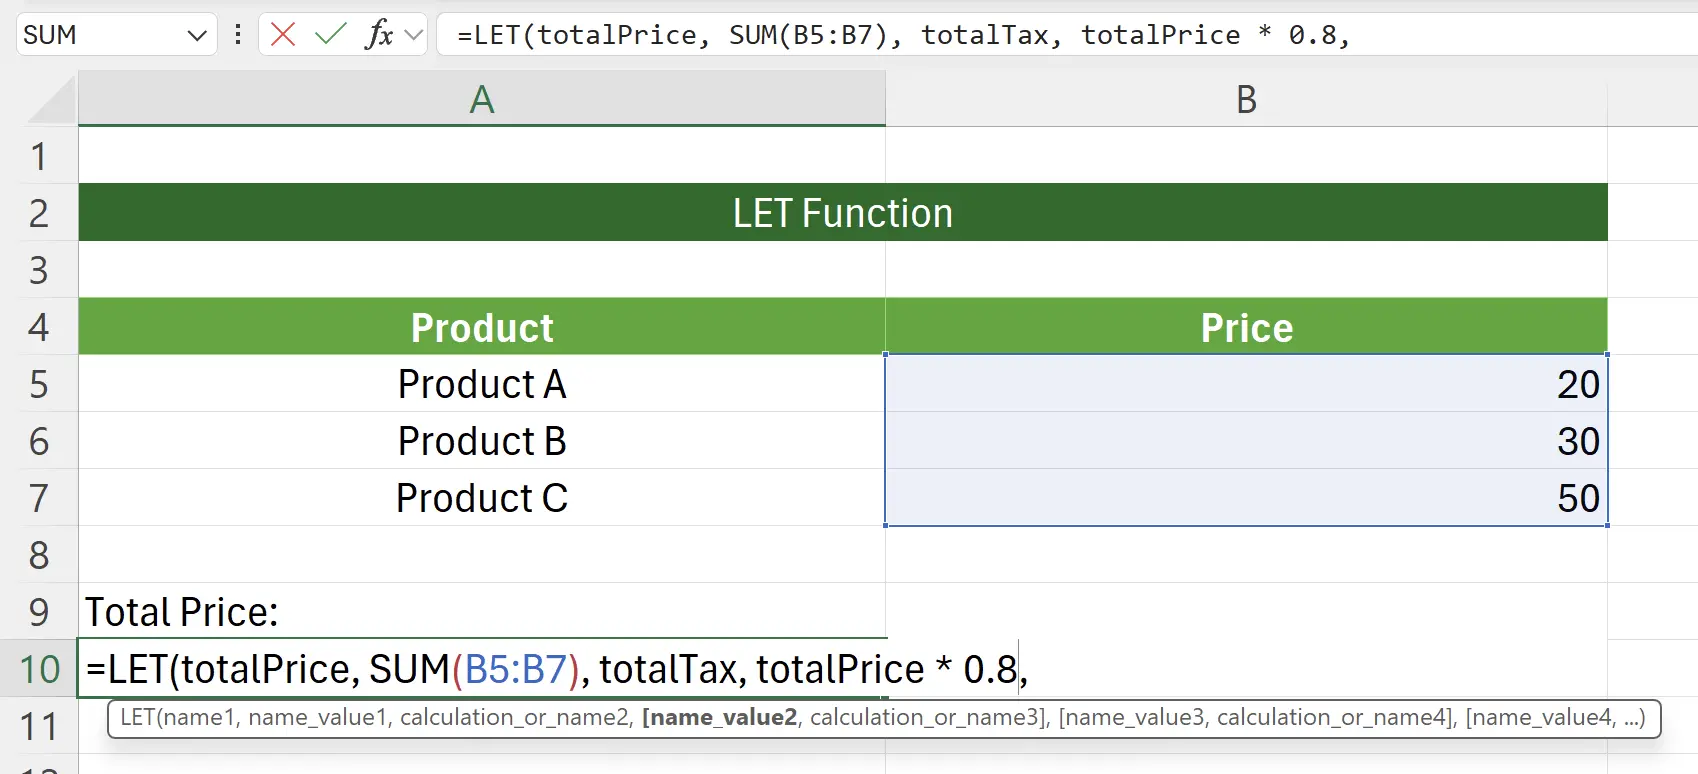Click the formula bar options dots handle
The image size is (1698, 774).
pyautogui.click(x=238, y=35)
